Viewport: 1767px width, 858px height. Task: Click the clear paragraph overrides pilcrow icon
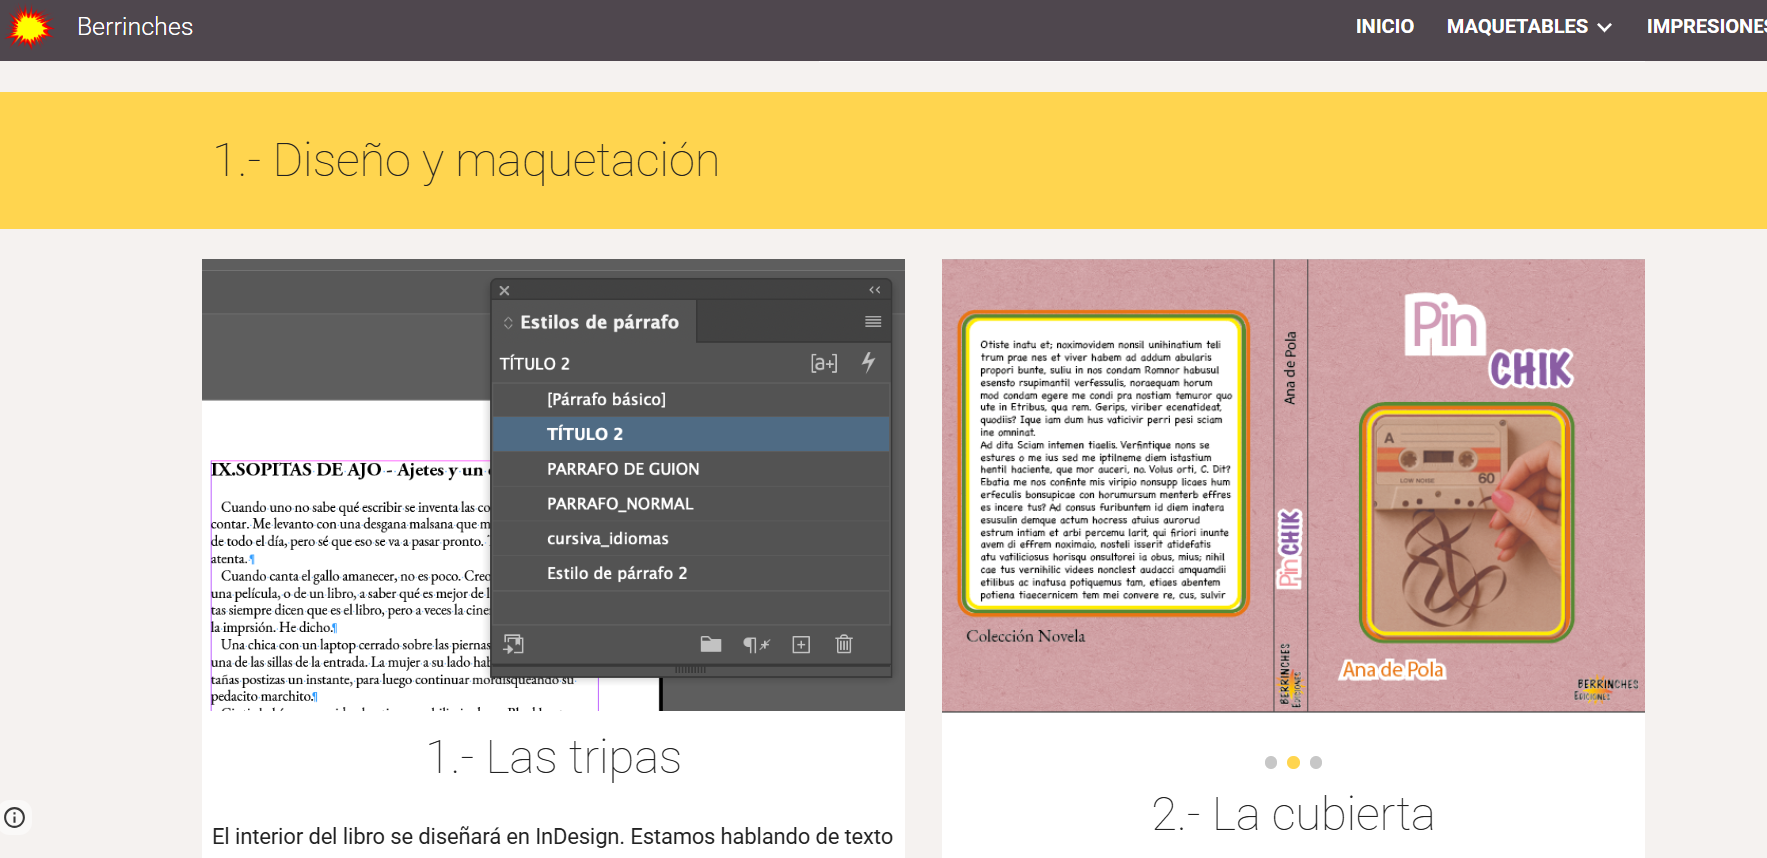(756, 644)
